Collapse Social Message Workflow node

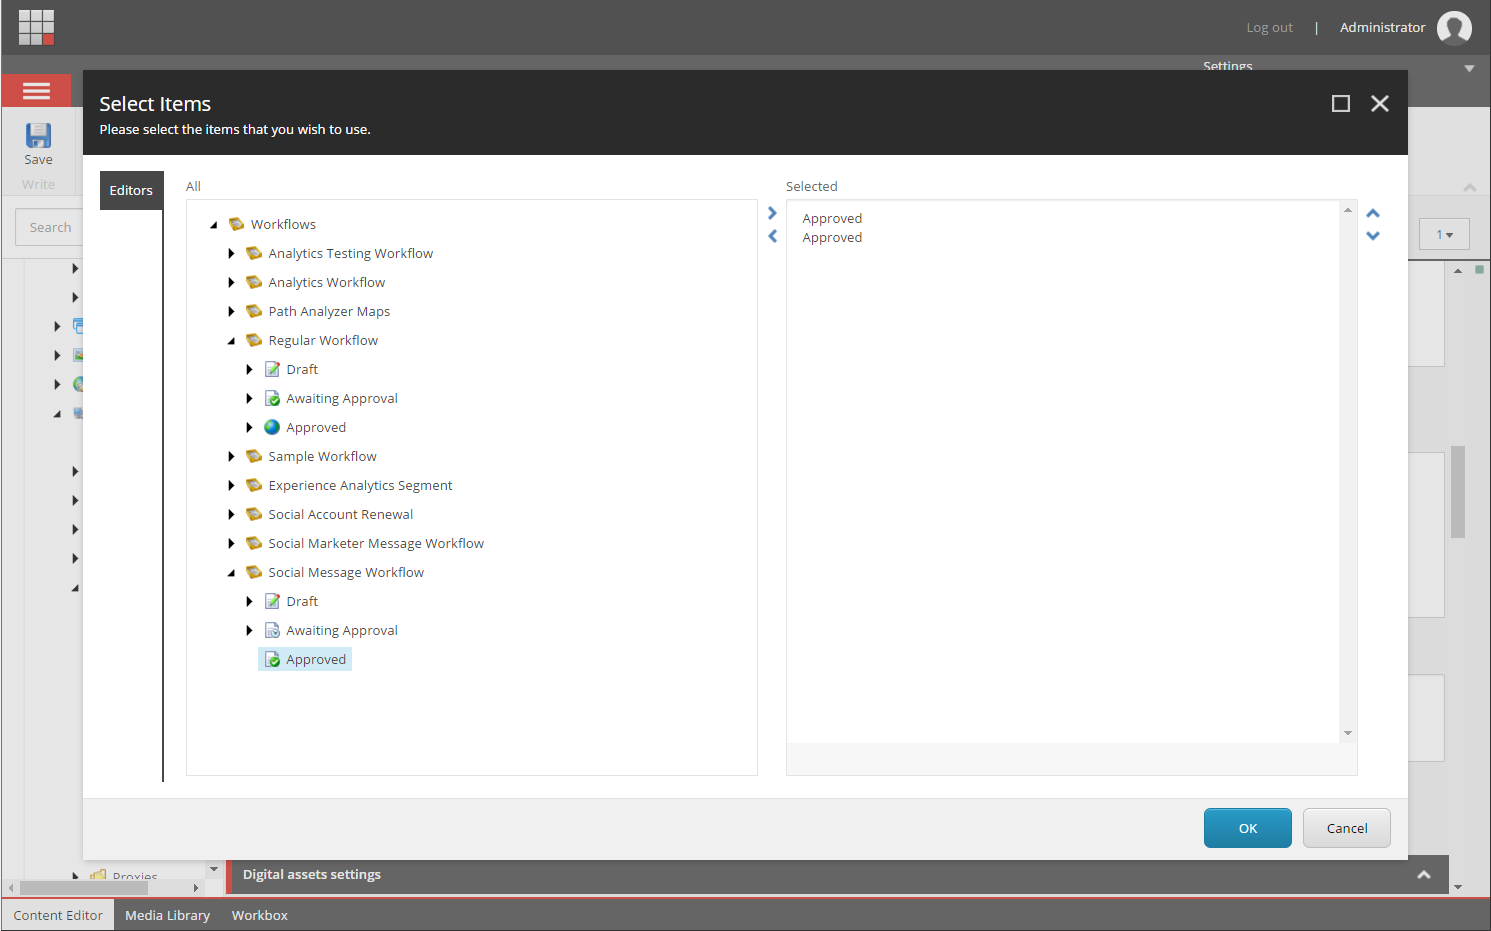pyautogui.click(x=231, y=573)
